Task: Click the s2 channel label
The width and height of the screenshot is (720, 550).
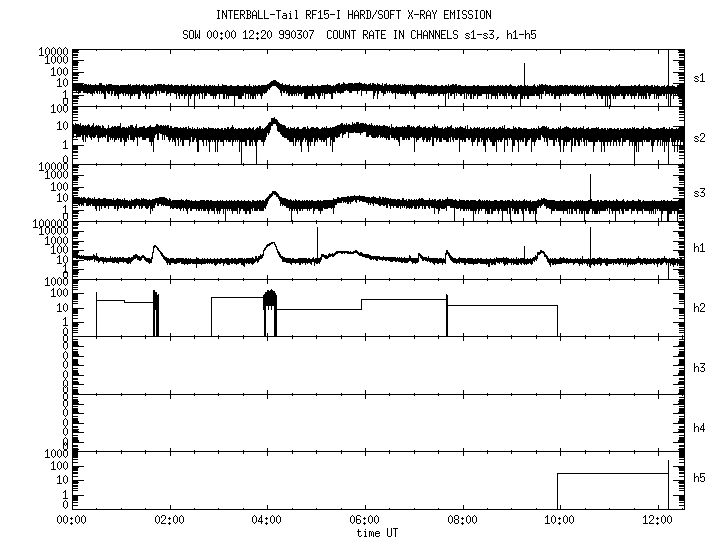Action: coord(699,137)
